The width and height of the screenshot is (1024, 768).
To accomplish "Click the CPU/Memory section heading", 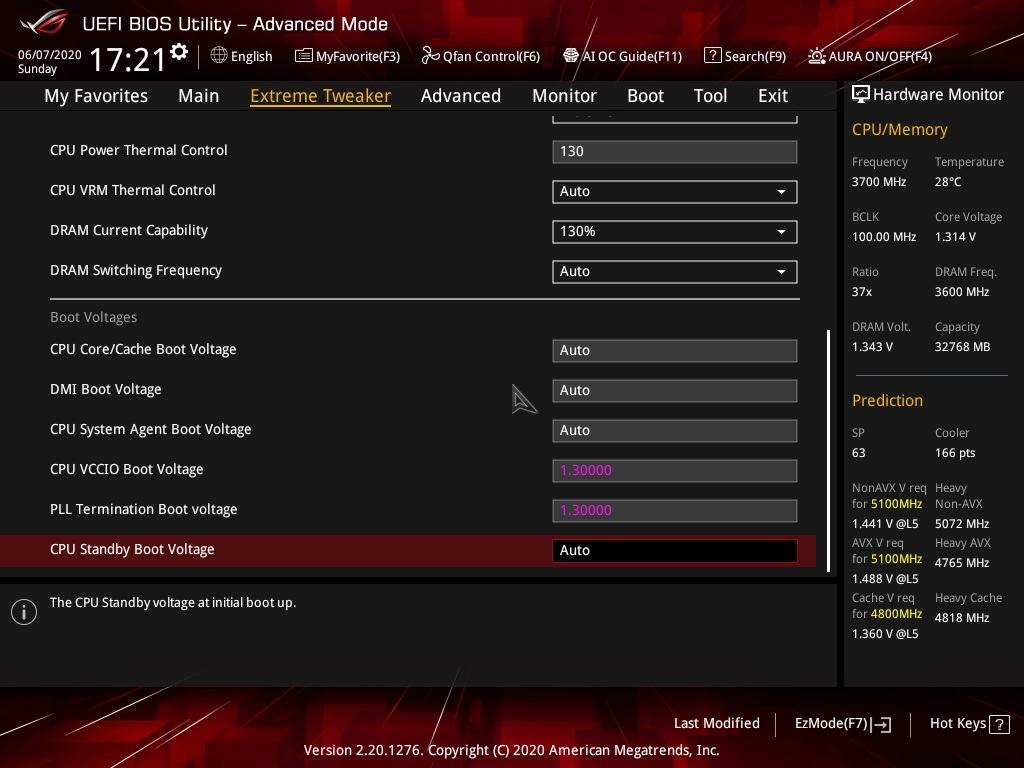I will tap(900, 130).
